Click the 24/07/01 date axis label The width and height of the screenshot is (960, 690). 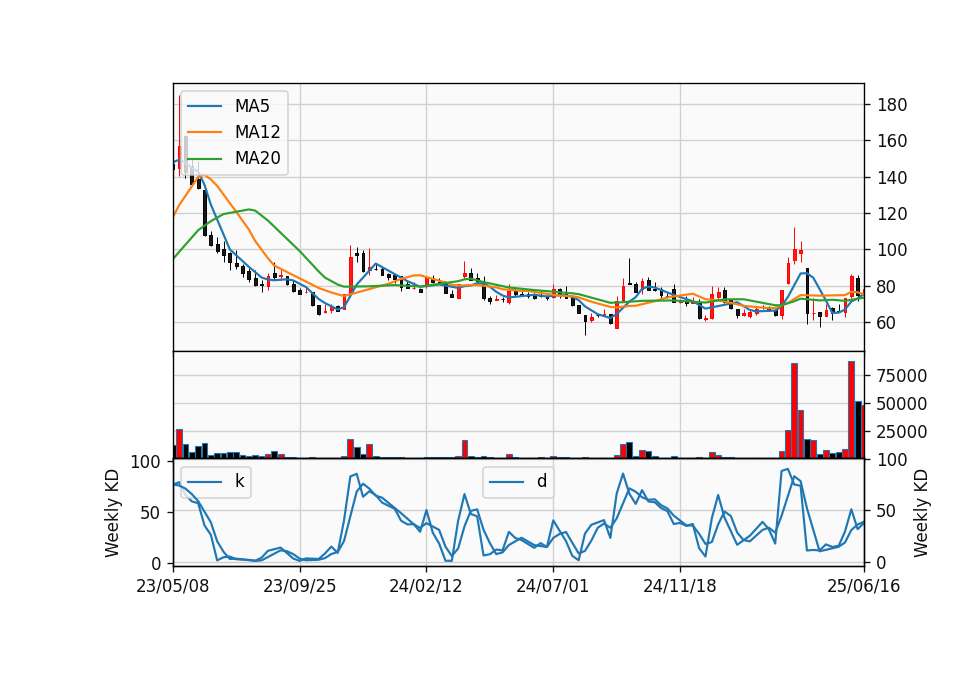552,586
